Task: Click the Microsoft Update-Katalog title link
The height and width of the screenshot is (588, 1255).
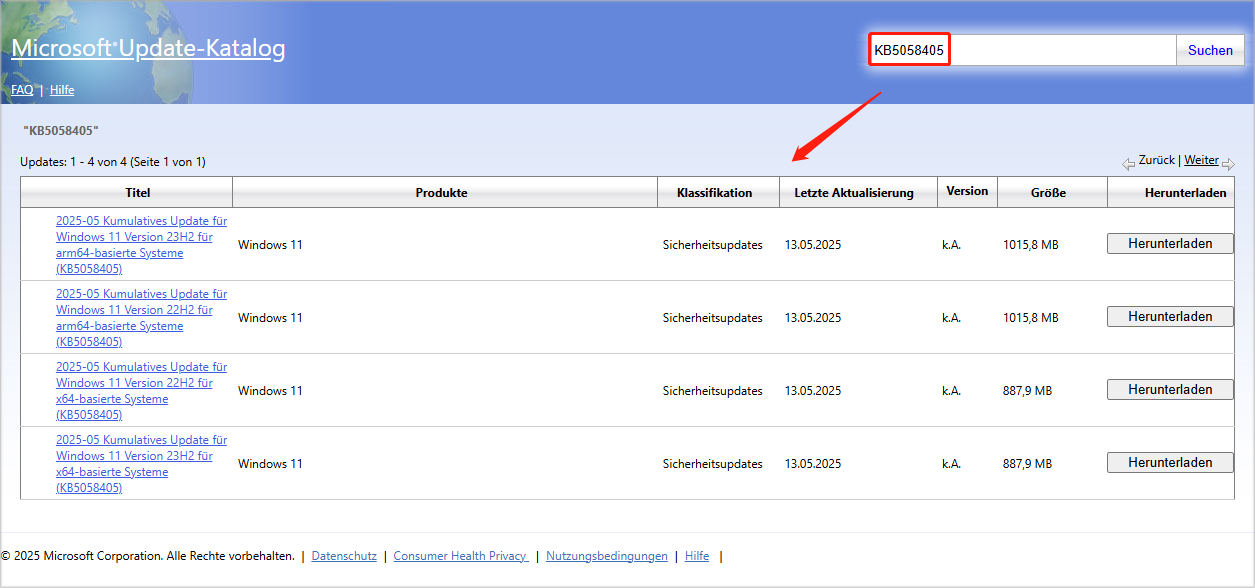Action: click(x=148, y=48)
